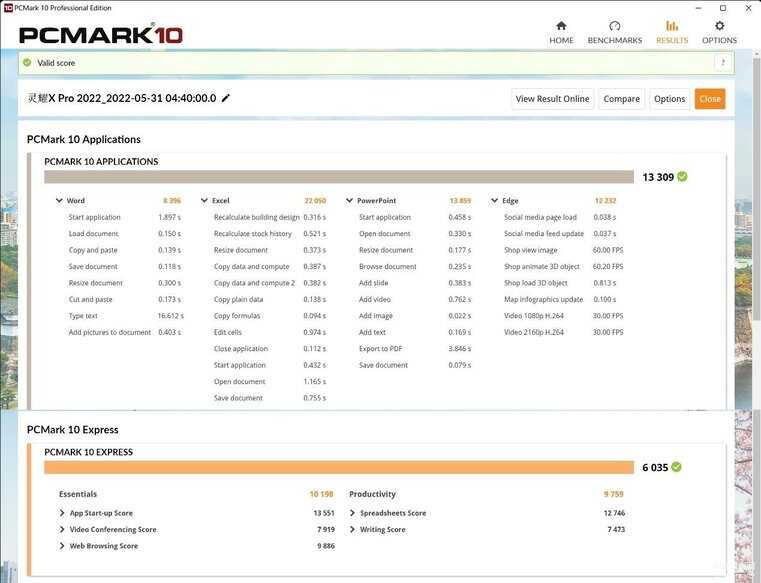Maximize the PCMark 10 window
The height and width of the screenshot is (583, 761).
point(723,8)
